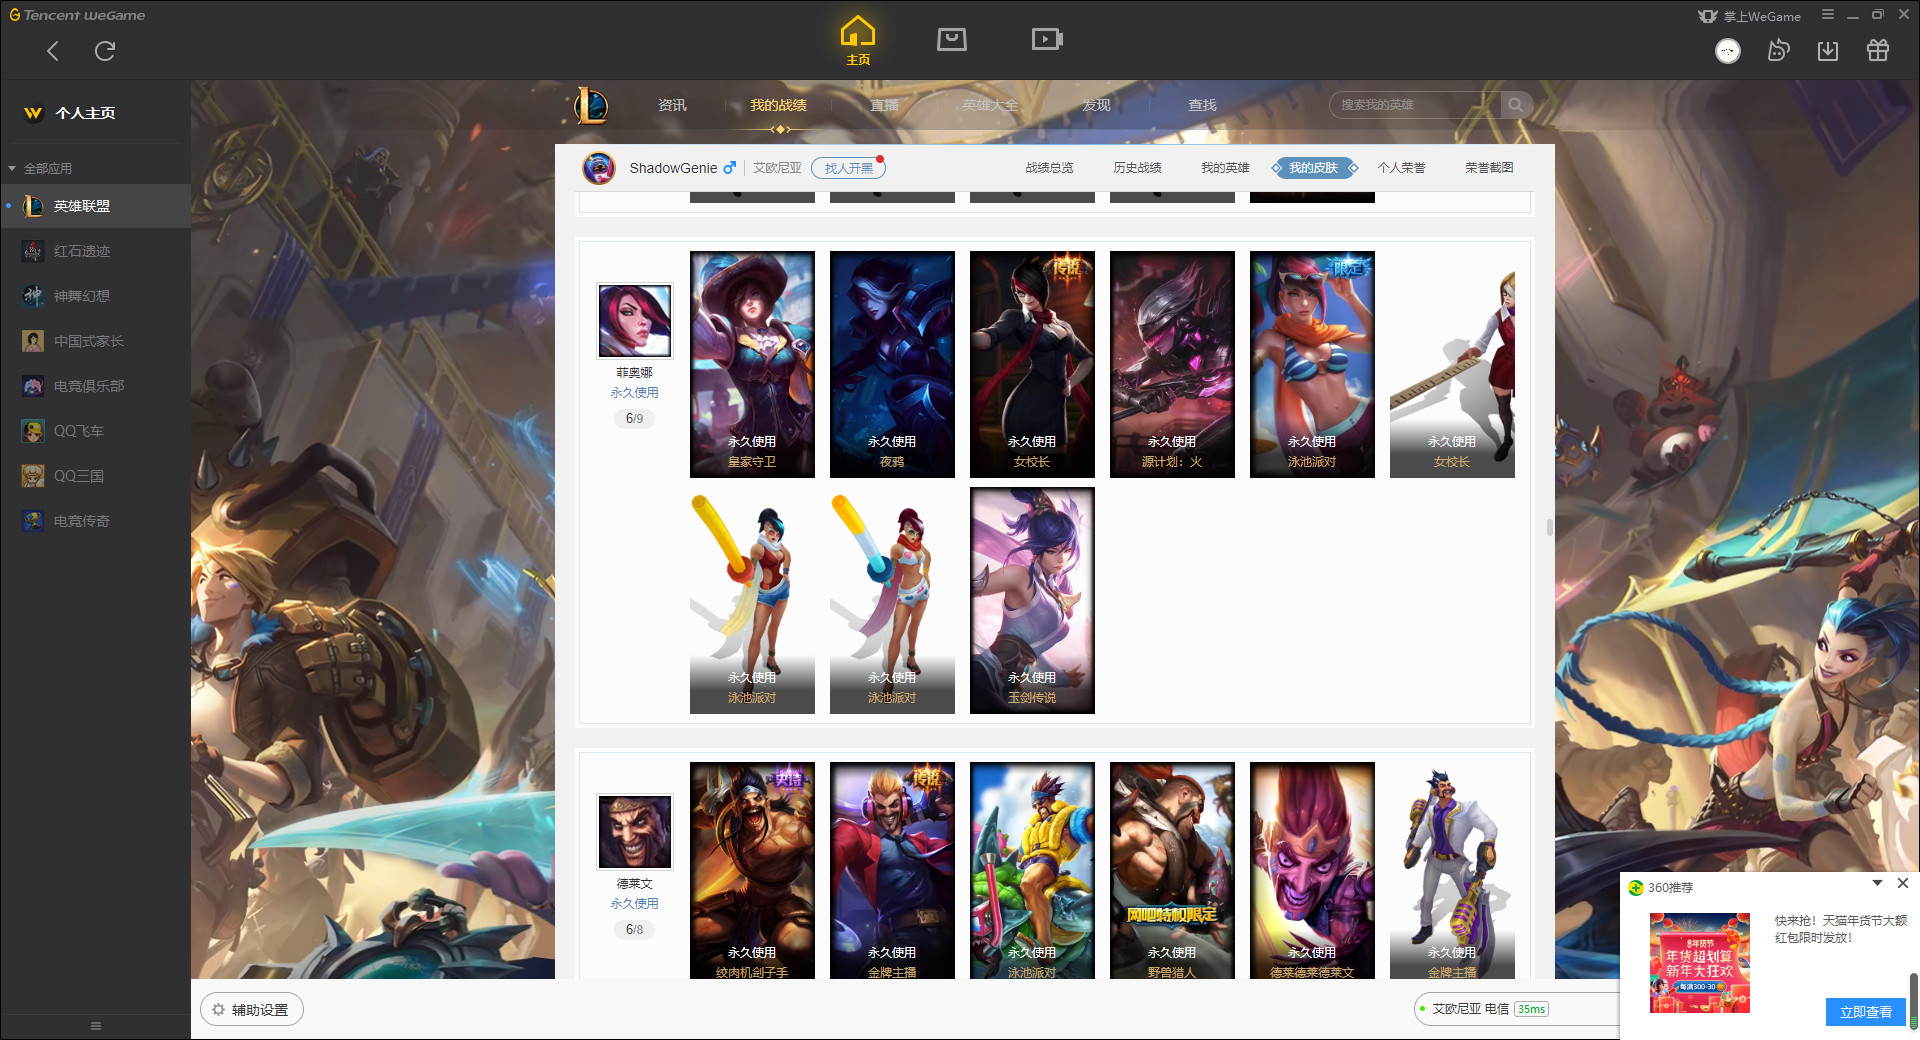Open the 我的战绩 tab
The width and height of the screenshot is (1920, 1040).
pos(778,105)
